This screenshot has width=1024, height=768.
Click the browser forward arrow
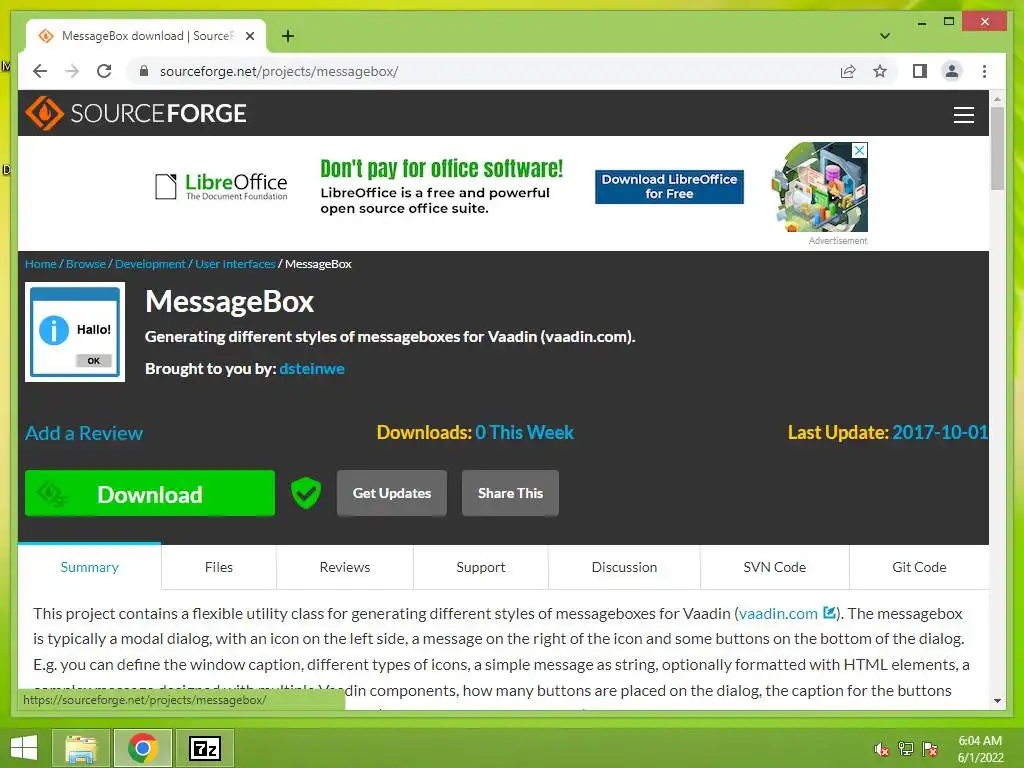[72, 71]
